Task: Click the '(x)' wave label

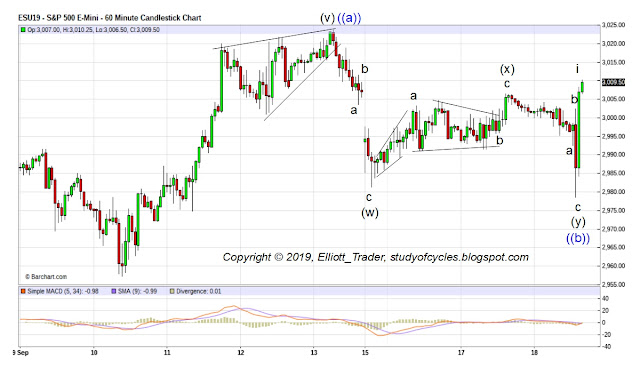Action: coord(507,69)
